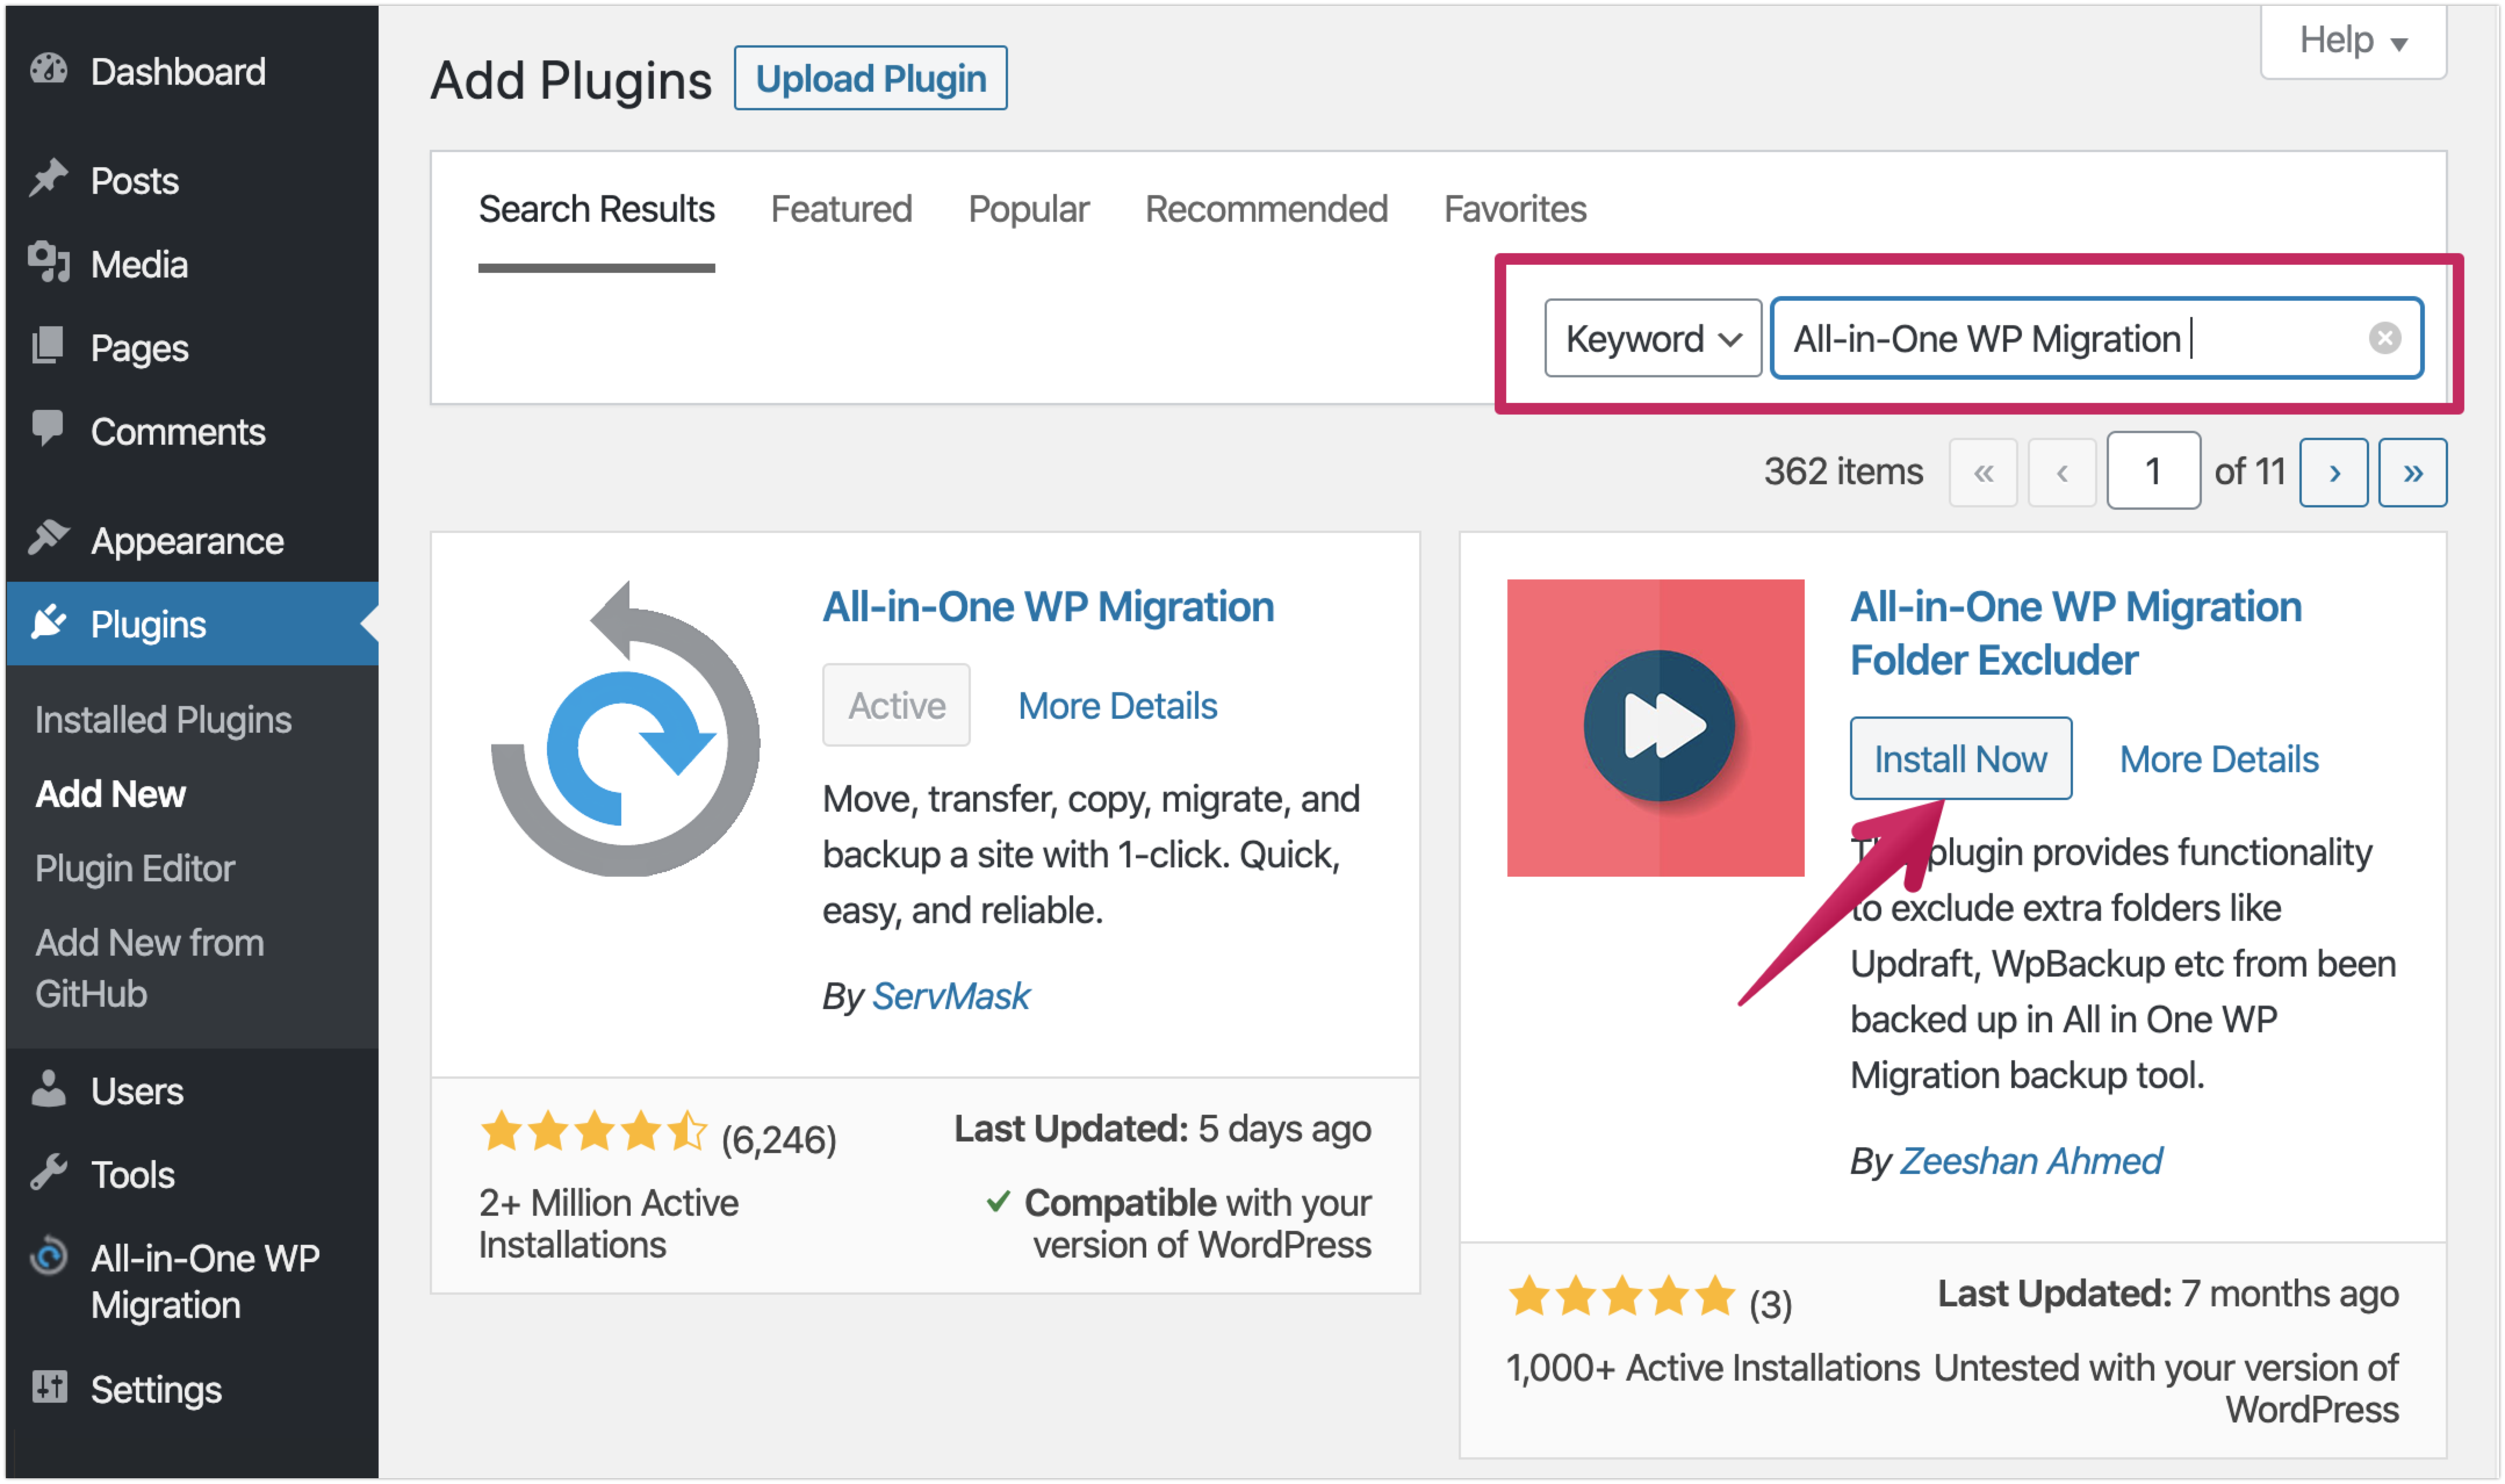Screen dimensions: 2505x1484
Task: Open the Folder Excluder plugin title link
Action: point(2077,633)
